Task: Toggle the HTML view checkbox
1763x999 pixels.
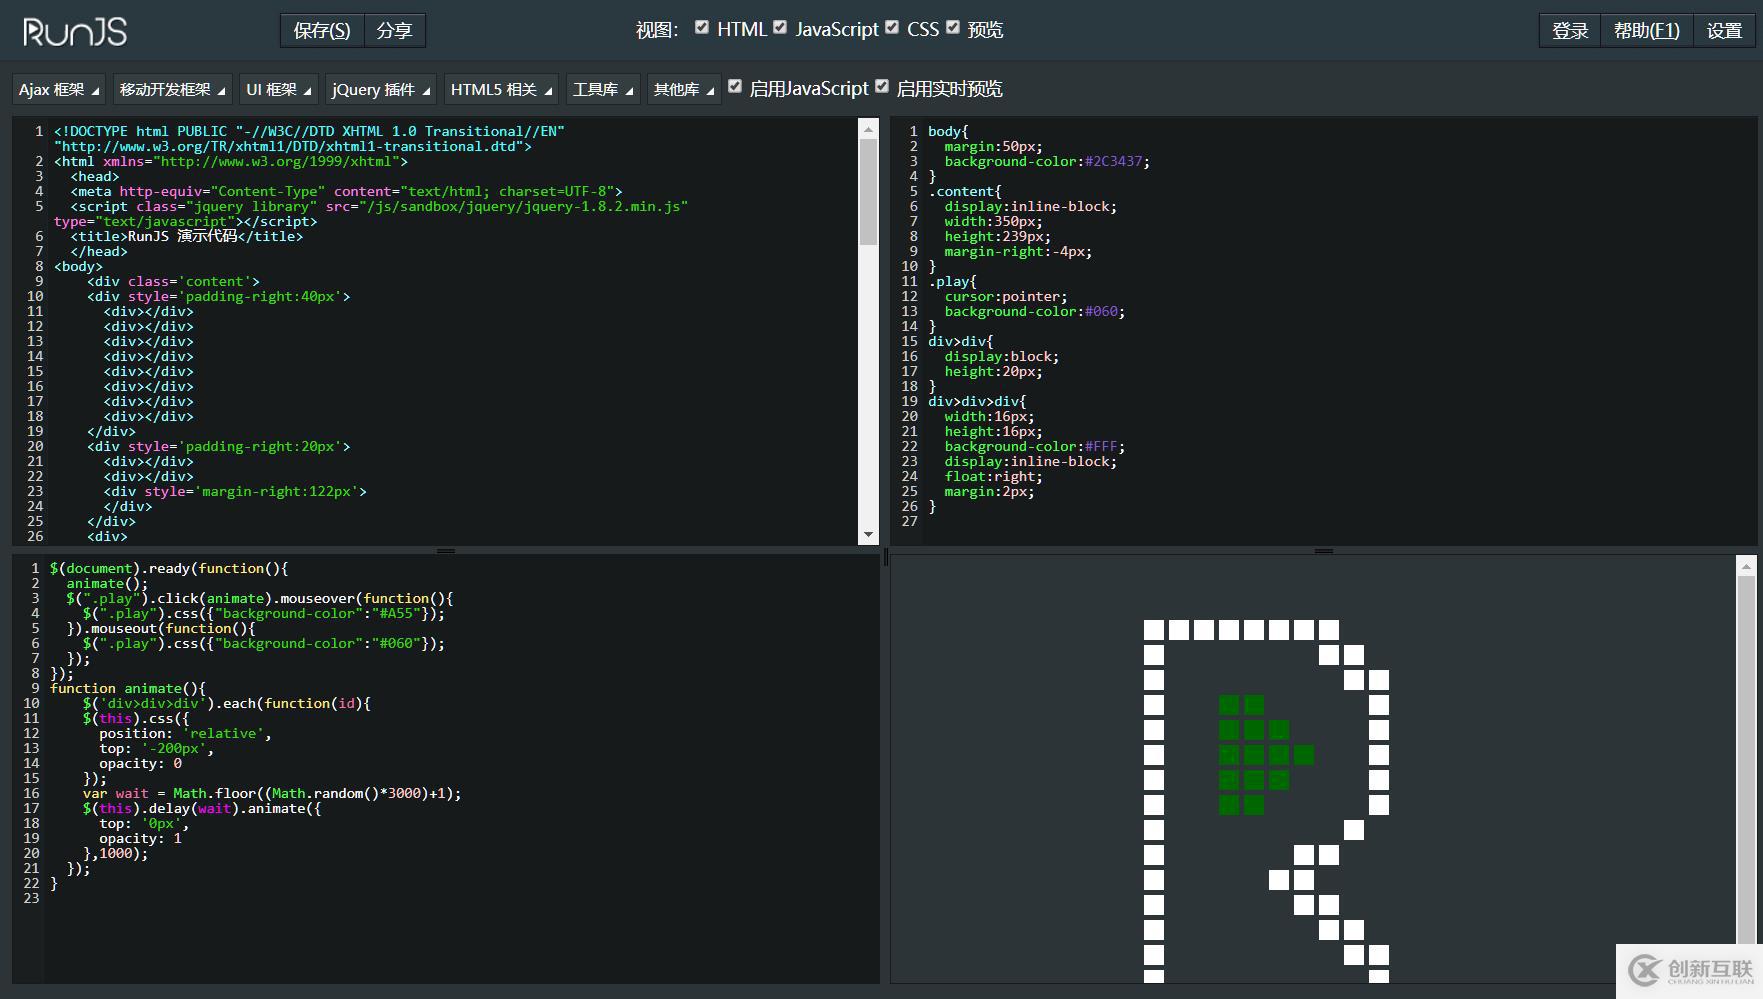Action: [702, 28]
